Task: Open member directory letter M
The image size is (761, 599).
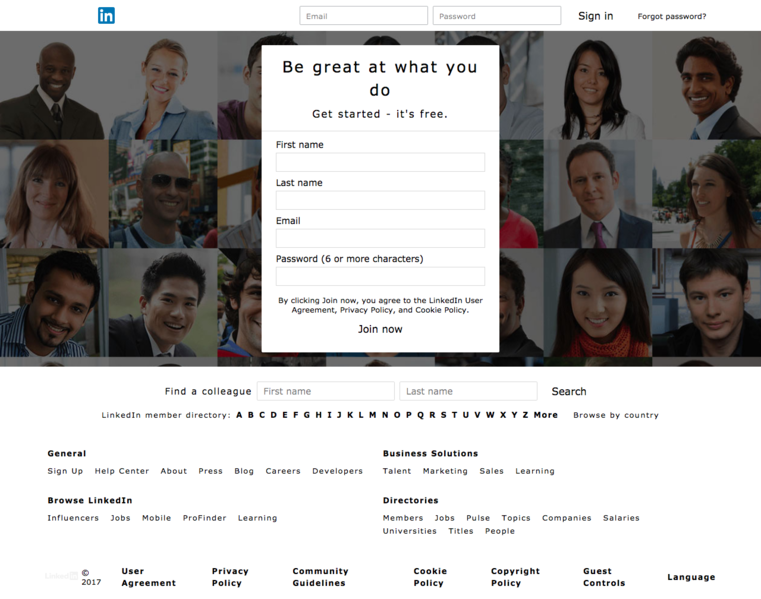Action: point(373,415)
